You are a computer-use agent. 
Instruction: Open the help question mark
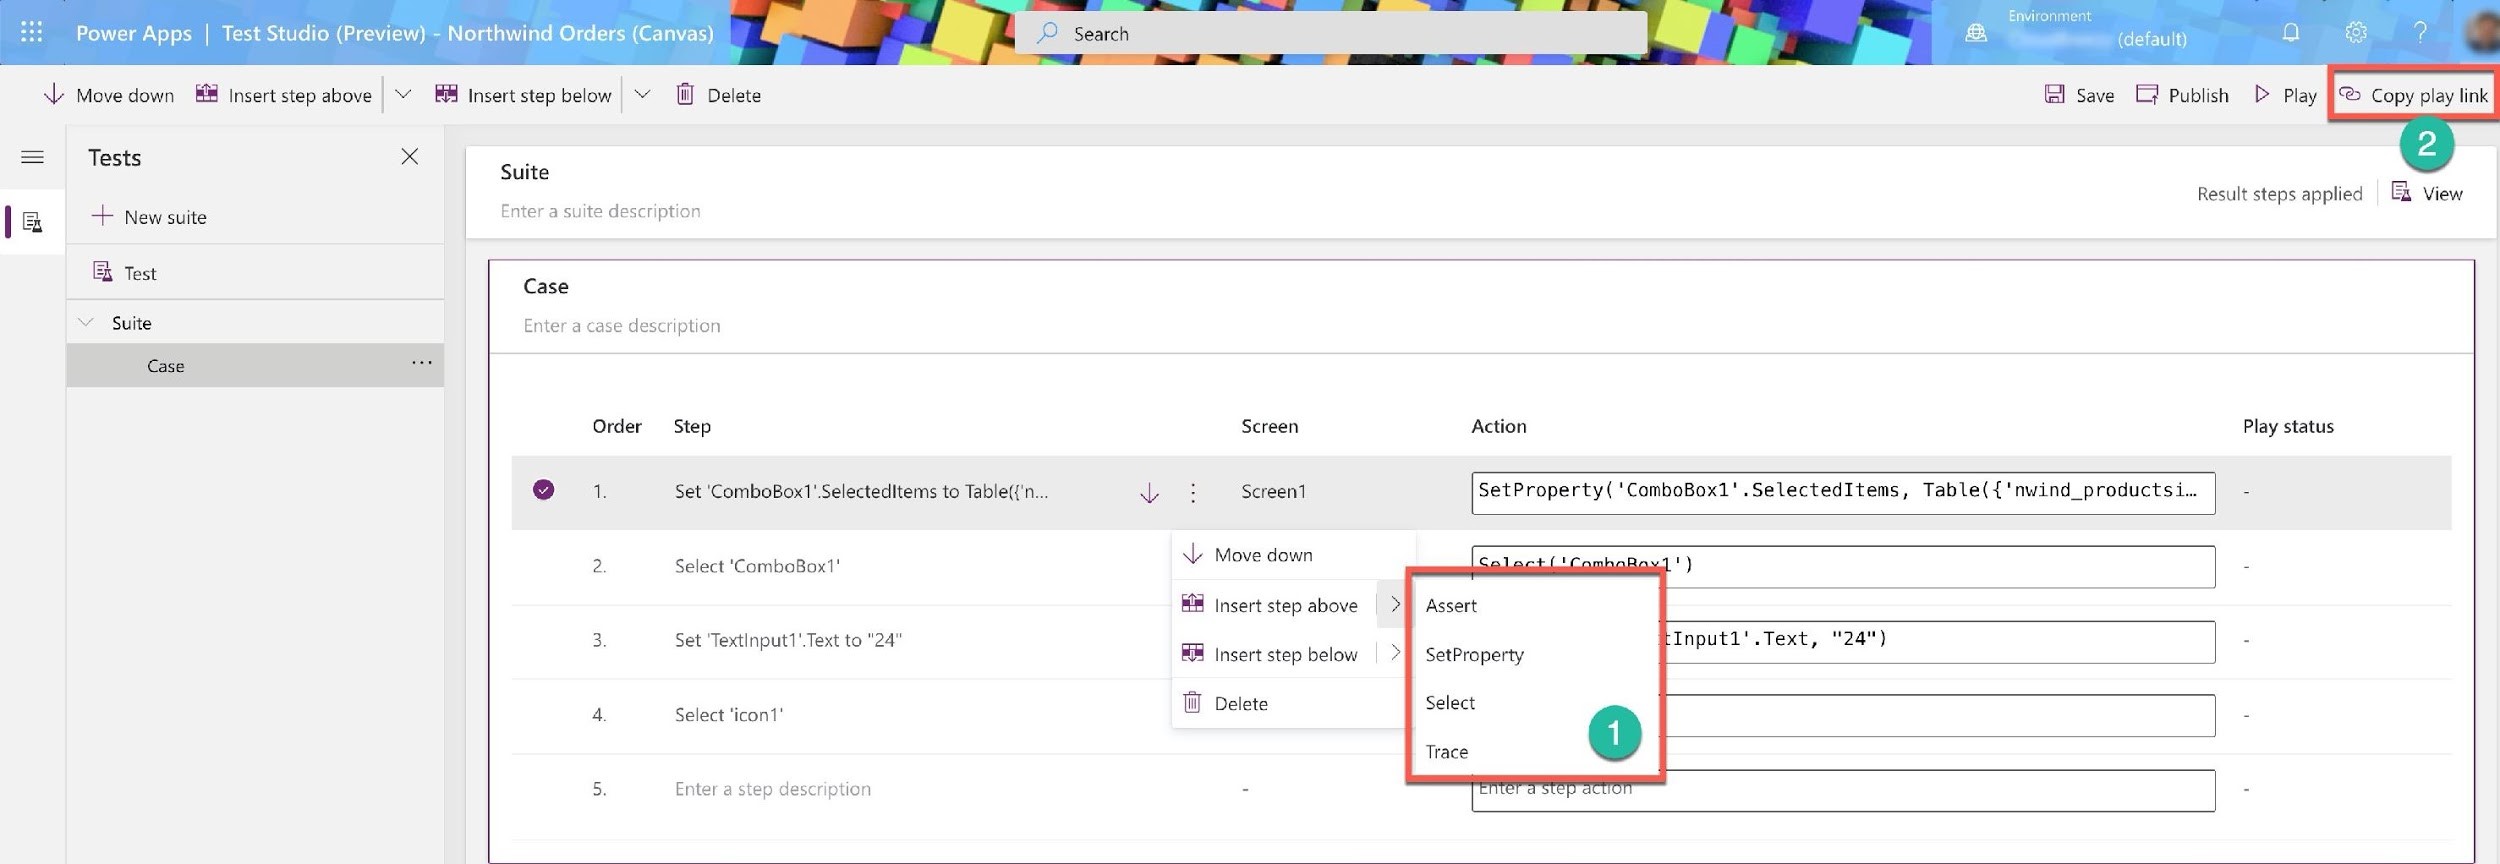(2420, 32)
